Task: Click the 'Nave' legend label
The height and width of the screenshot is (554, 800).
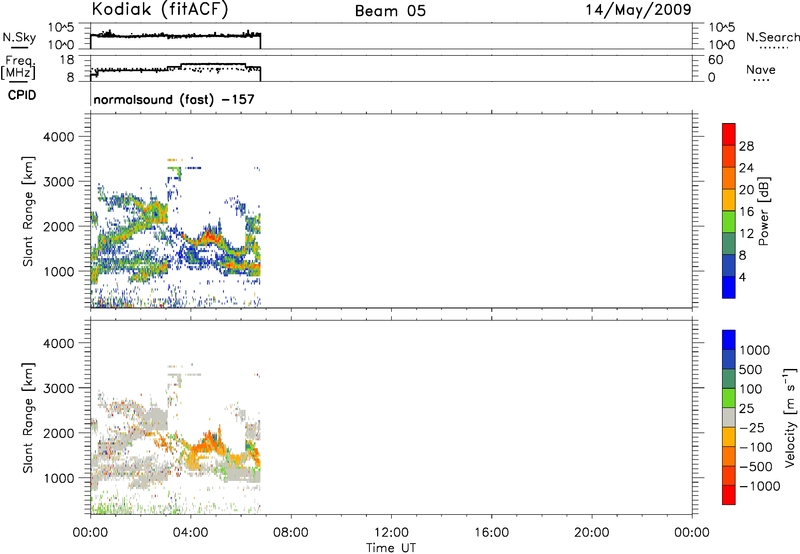Action: (761, 70)
